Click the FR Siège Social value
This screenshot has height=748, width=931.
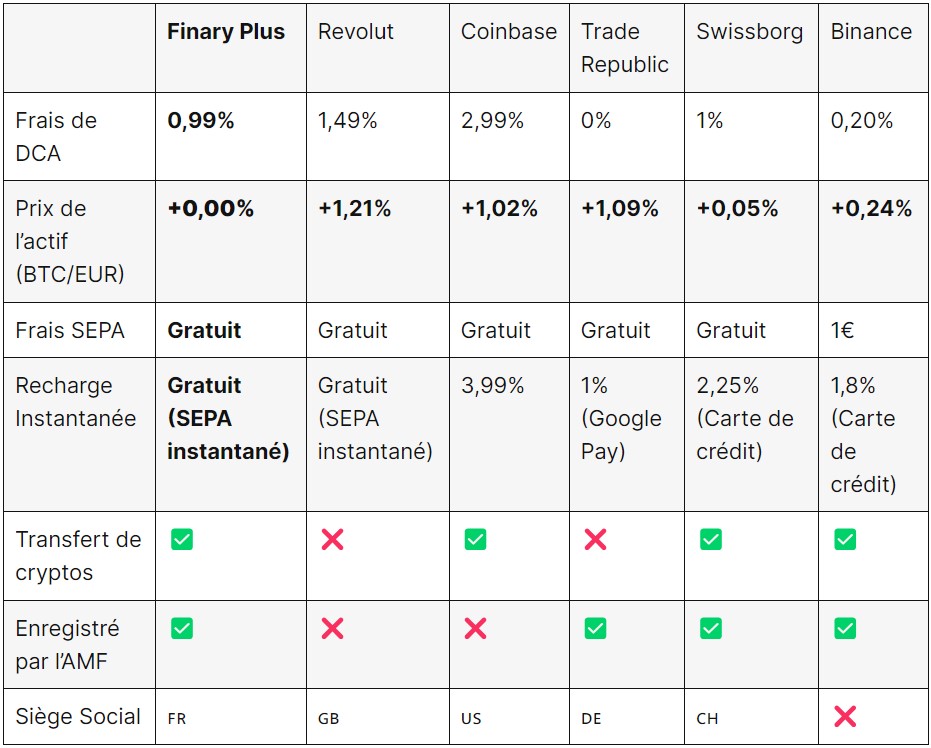[x=177, y=718]
